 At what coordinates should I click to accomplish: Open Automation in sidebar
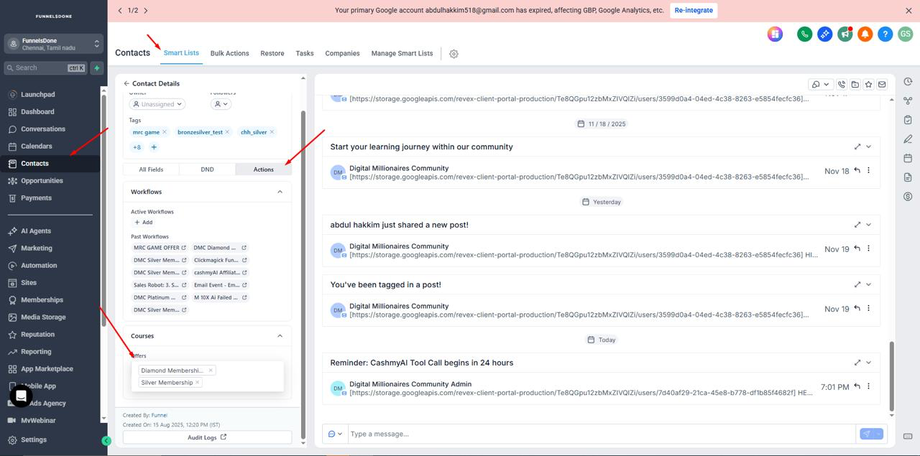pyautogui.click(x=39, y=265)
